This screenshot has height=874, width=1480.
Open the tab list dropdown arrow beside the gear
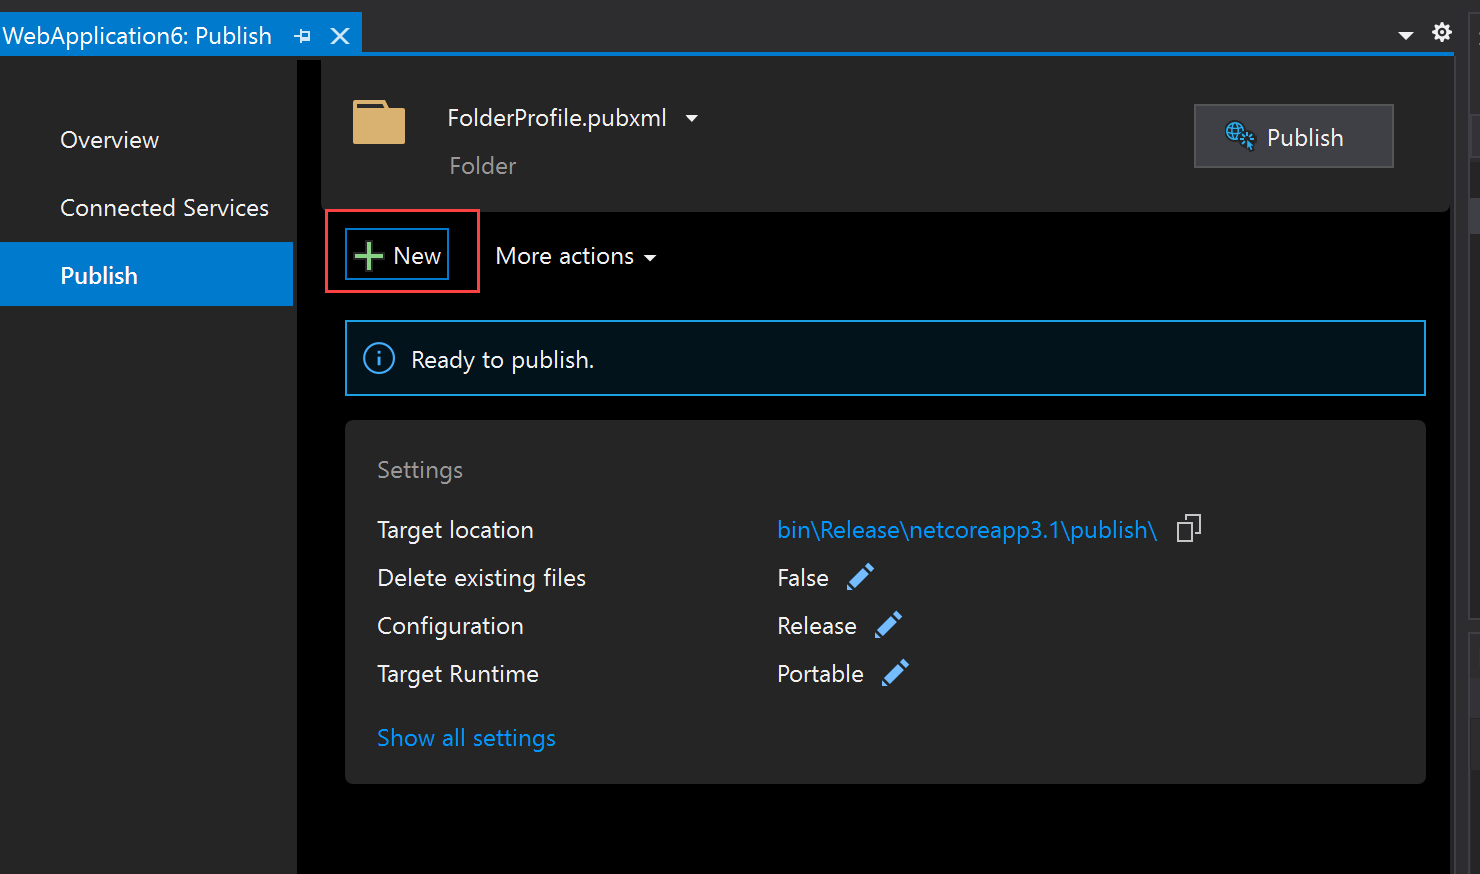(x=1406, y=35)
